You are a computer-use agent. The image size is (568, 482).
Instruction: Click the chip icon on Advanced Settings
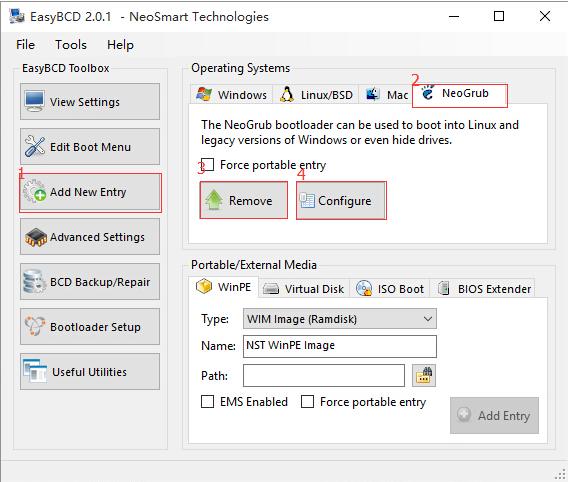click(x=36, y=238)
